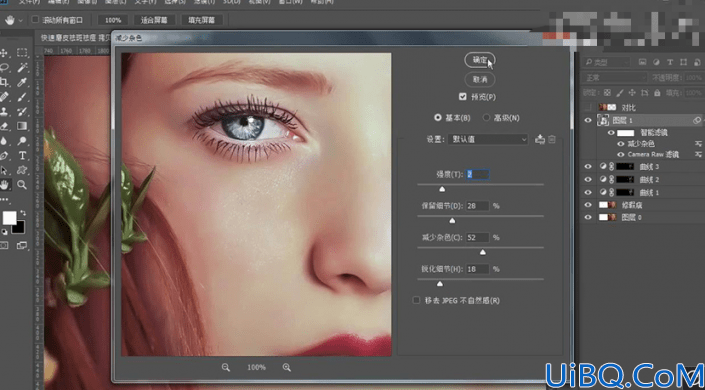Click the 适合屏幕 fit screen button
705x390 pixels.
(154, 20)
